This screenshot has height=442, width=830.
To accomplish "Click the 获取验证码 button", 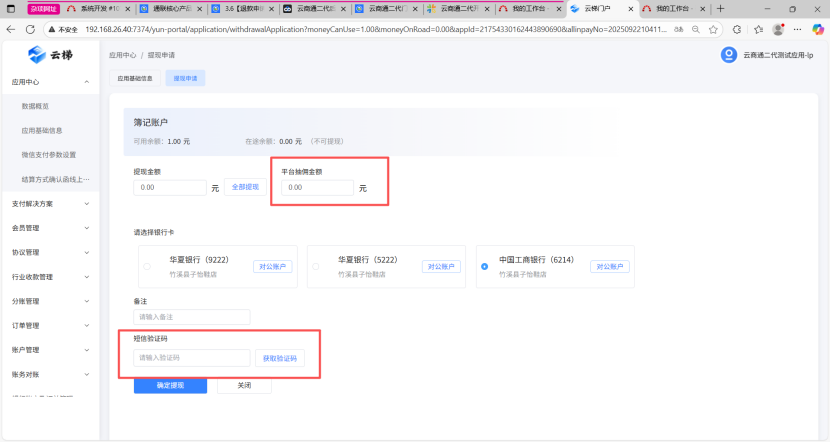I will coord(279,357).
